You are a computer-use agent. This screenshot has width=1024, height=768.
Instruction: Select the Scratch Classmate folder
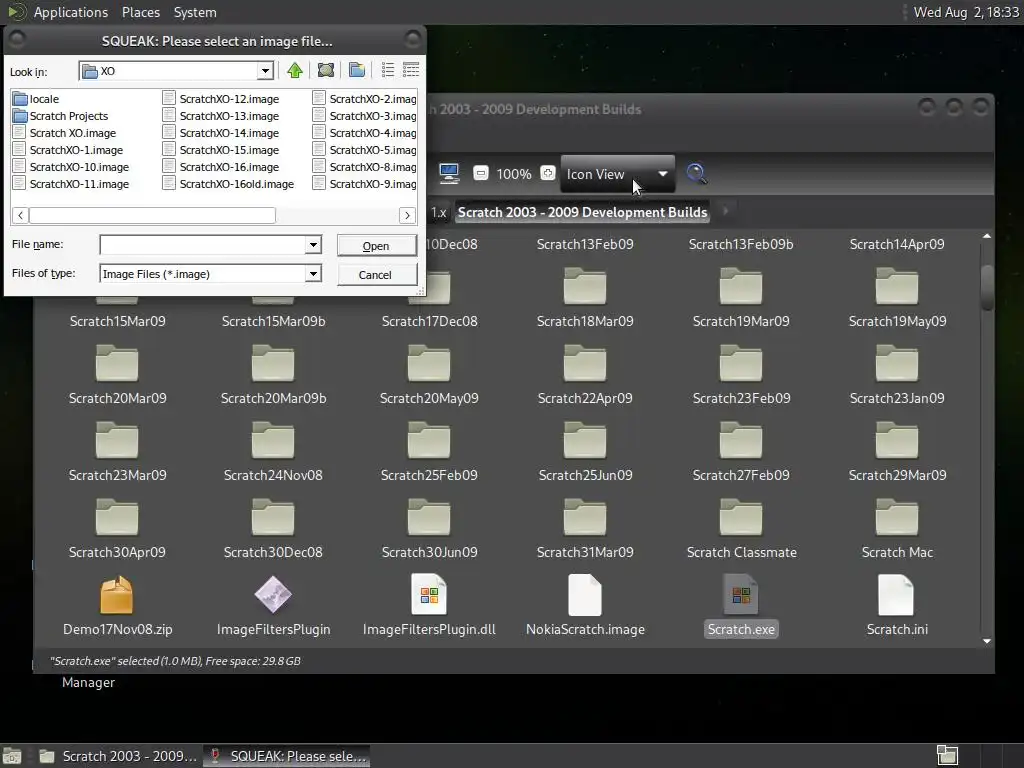[x=741, y=529]
